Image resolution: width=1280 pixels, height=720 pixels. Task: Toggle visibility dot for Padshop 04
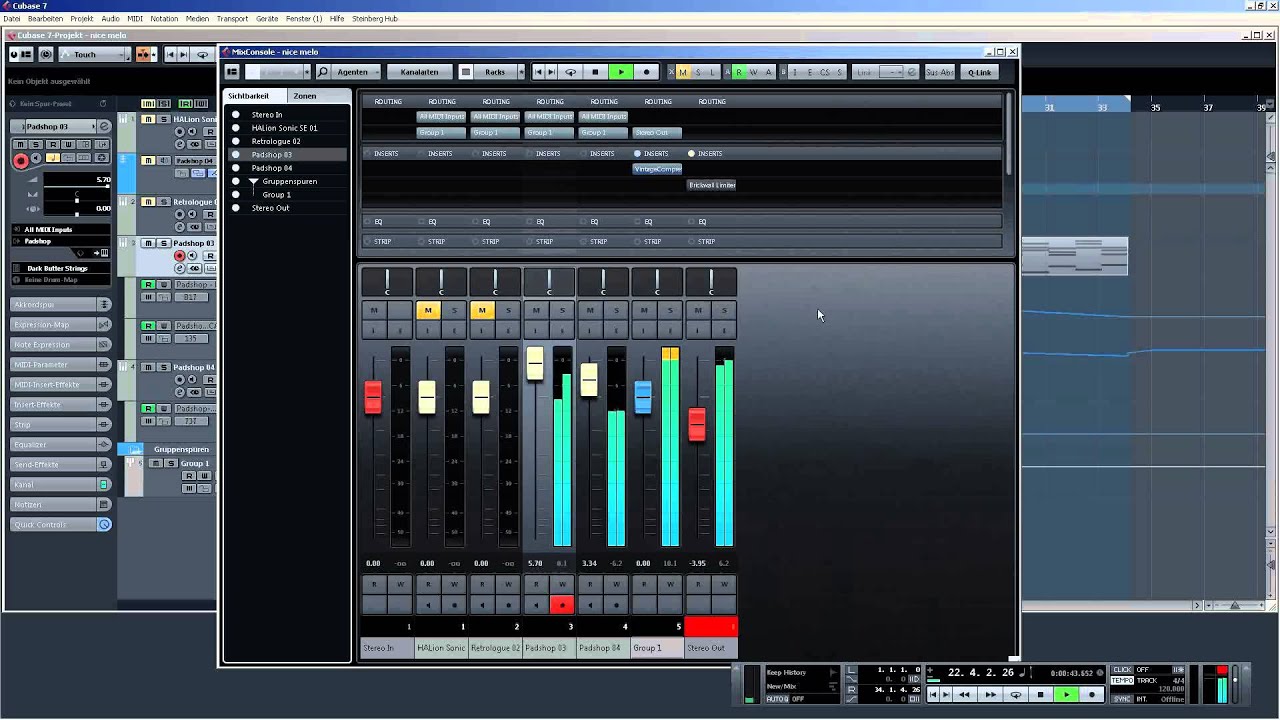tap(236, 168)
